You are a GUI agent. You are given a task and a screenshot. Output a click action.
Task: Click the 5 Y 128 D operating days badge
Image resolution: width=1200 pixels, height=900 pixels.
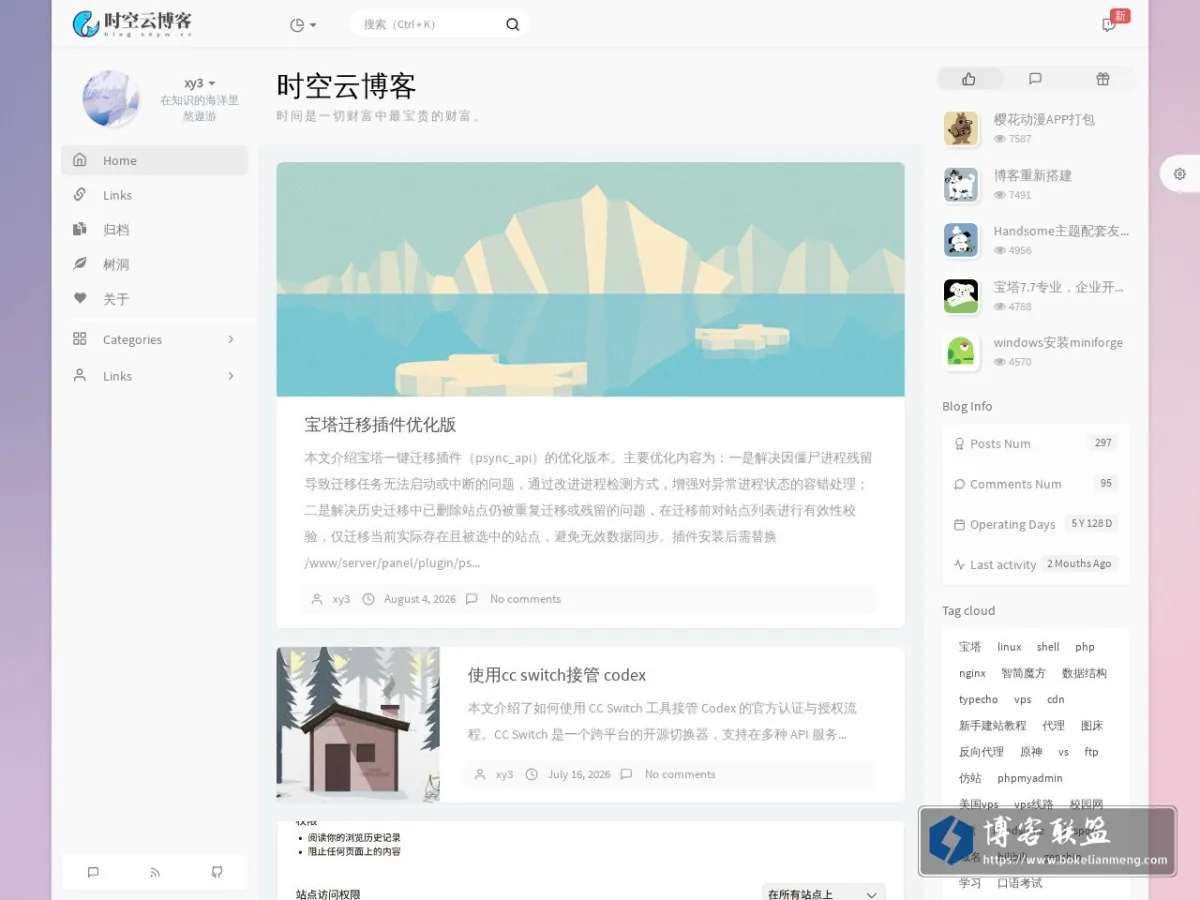click(1092, 523)
